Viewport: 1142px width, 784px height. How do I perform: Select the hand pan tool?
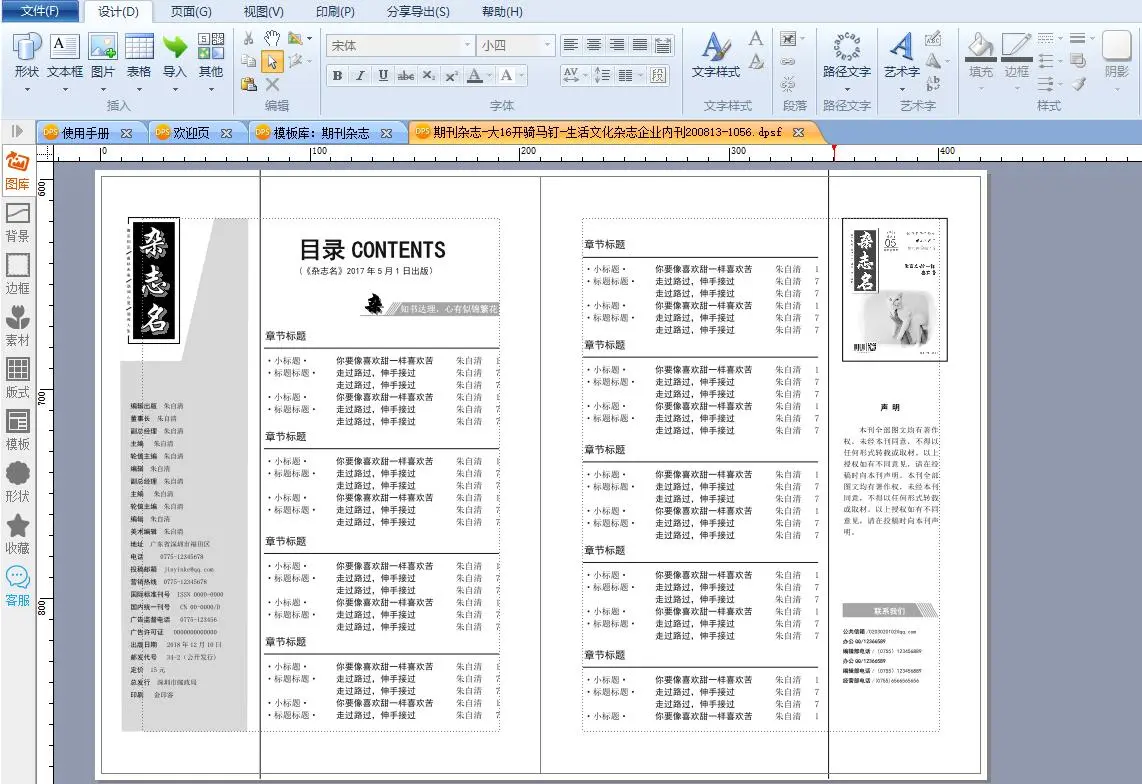[x=272, y=38]
